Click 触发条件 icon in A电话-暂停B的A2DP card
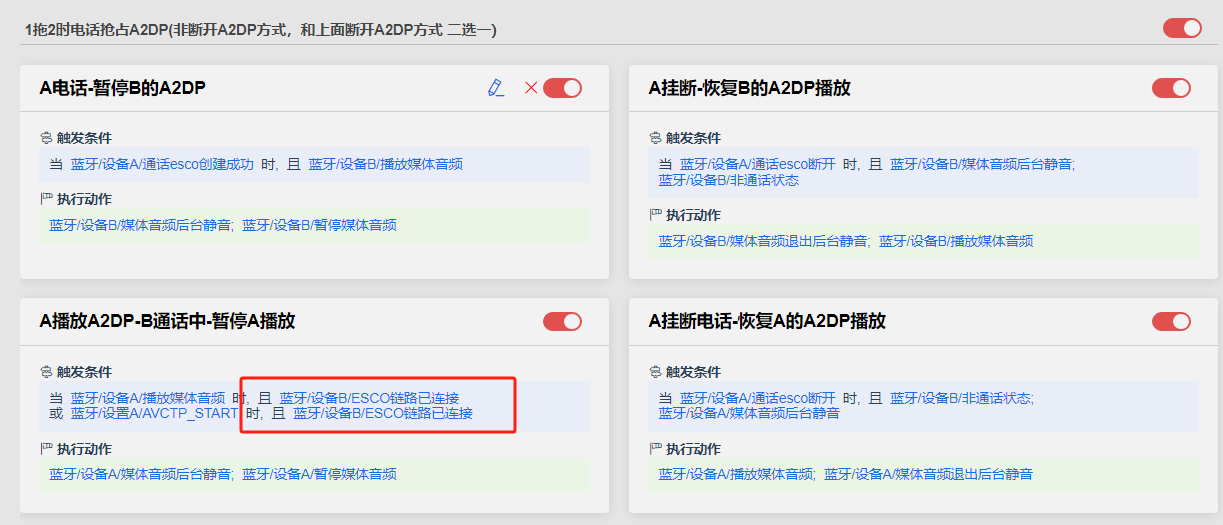 45,138
